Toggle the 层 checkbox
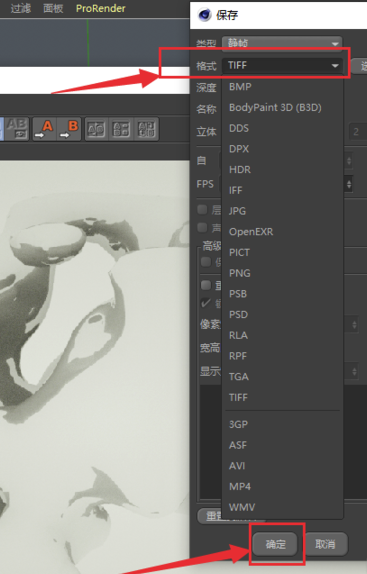The height and width of the screenshot is (574, 367). 202,209
